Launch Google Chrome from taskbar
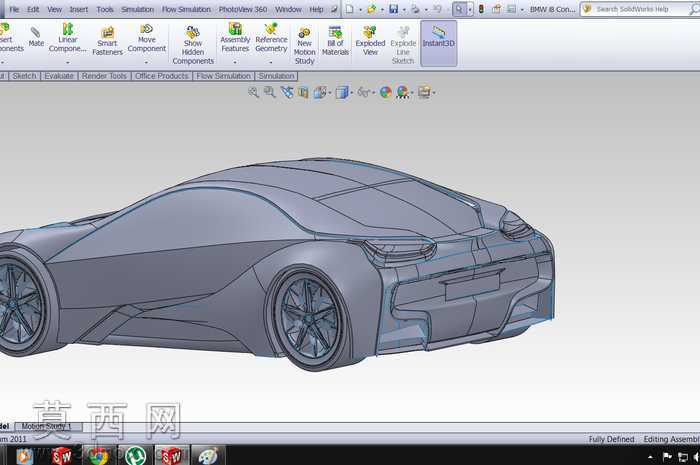 98,456
